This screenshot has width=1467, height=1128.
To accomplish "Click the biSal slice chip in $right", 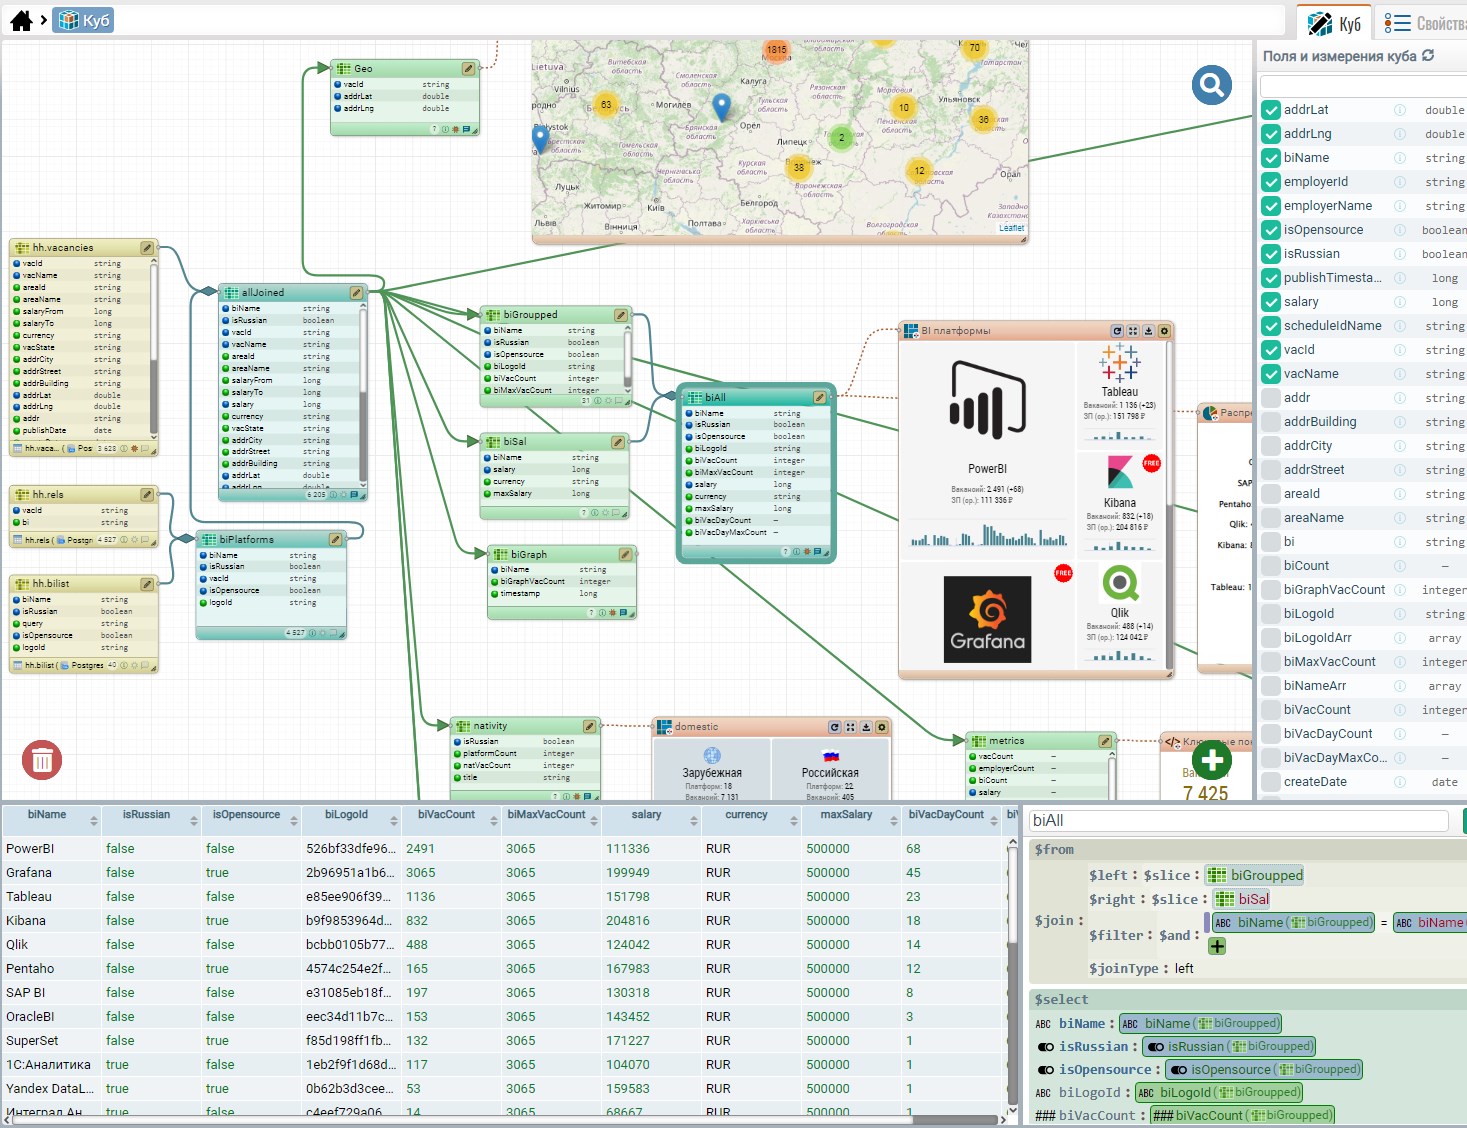I will [x=1242, y=899].
